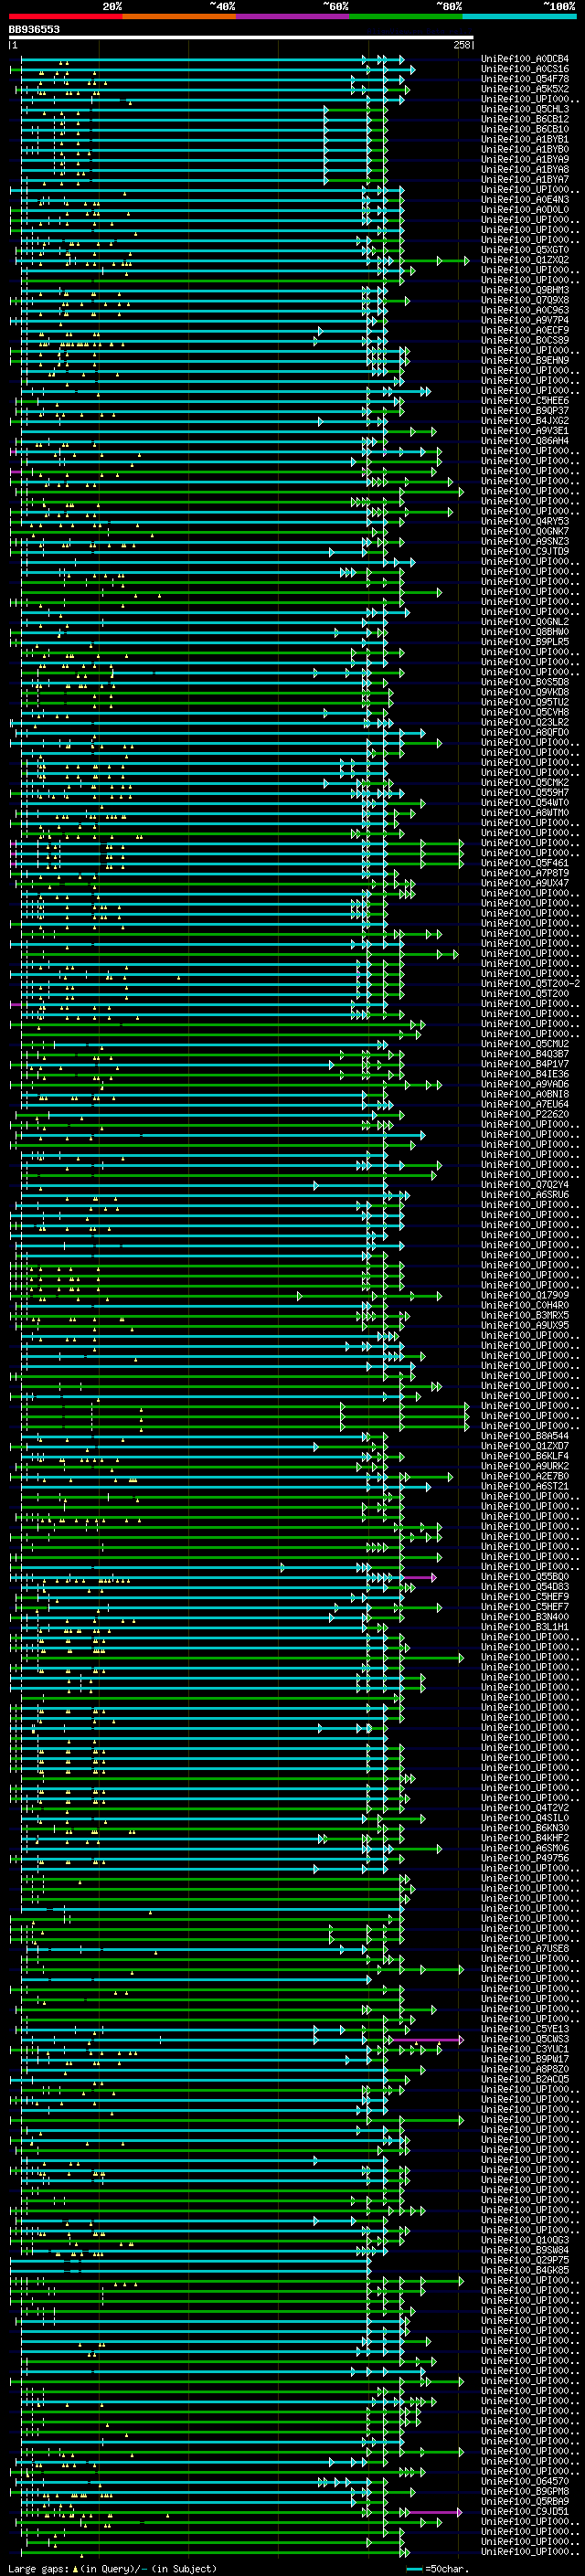Click hit label UniRef100_Q0GNK7

(x=525, y=532)
